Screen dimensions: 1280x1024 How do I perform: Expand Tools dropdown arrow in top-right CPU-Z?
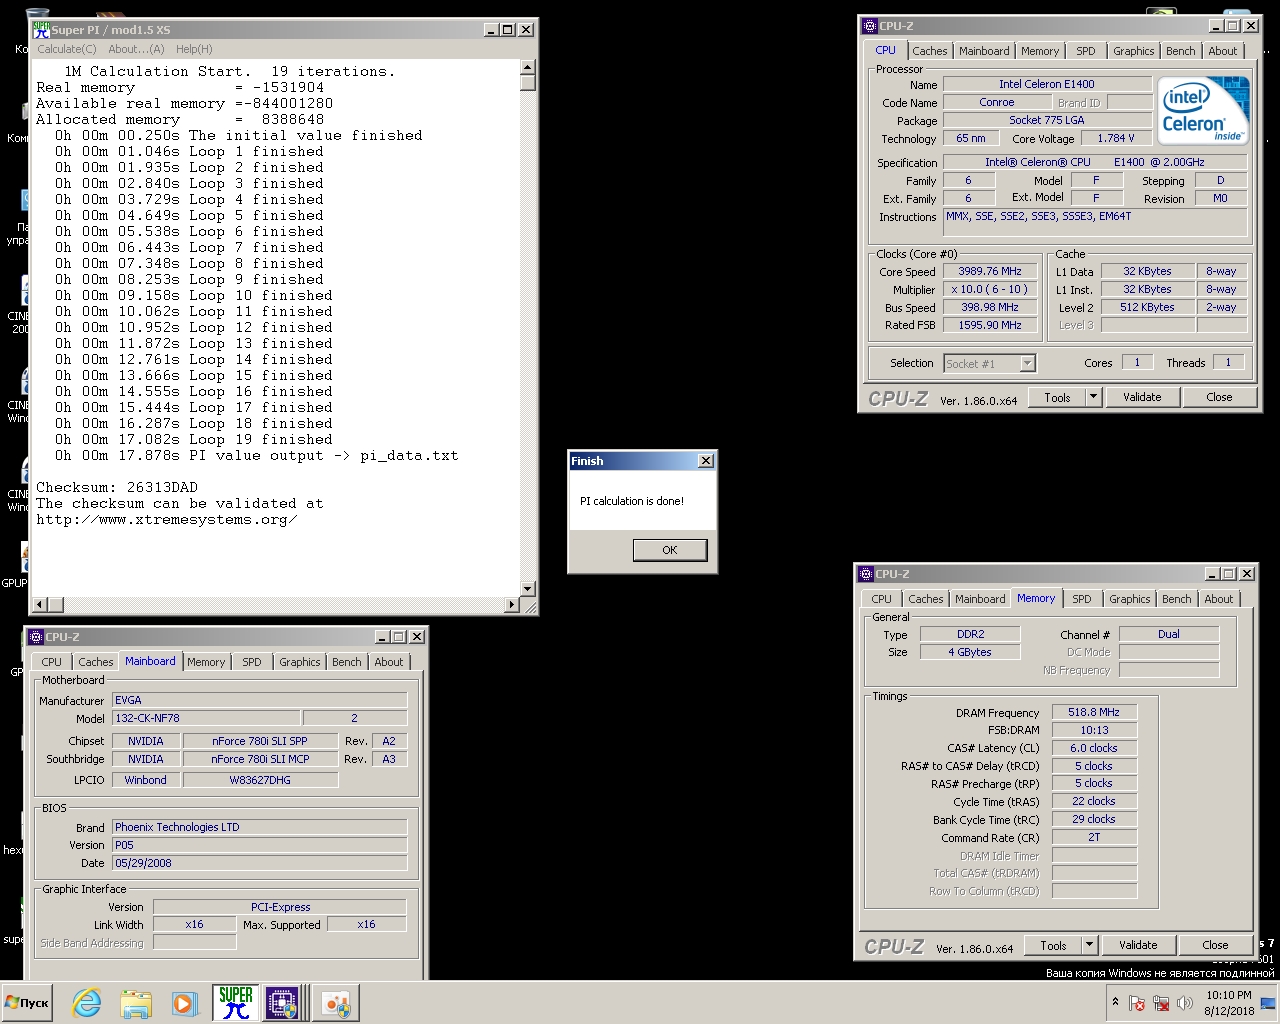click(1093, 397)
